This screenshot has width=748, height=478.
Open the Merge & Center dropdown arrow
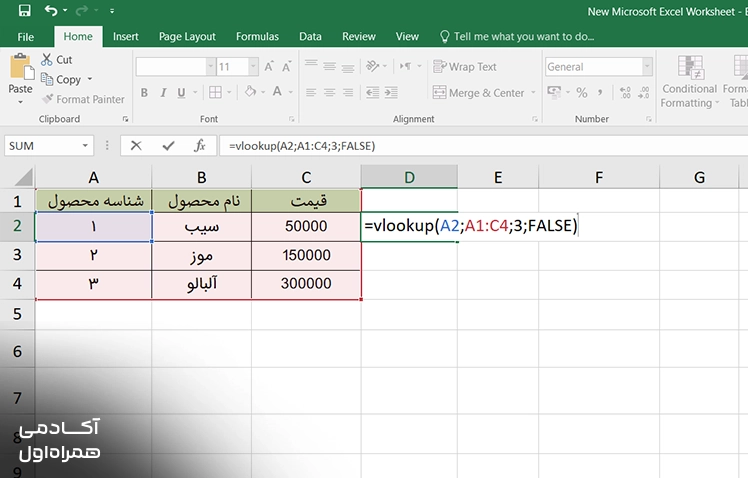[x=533, y=93]
